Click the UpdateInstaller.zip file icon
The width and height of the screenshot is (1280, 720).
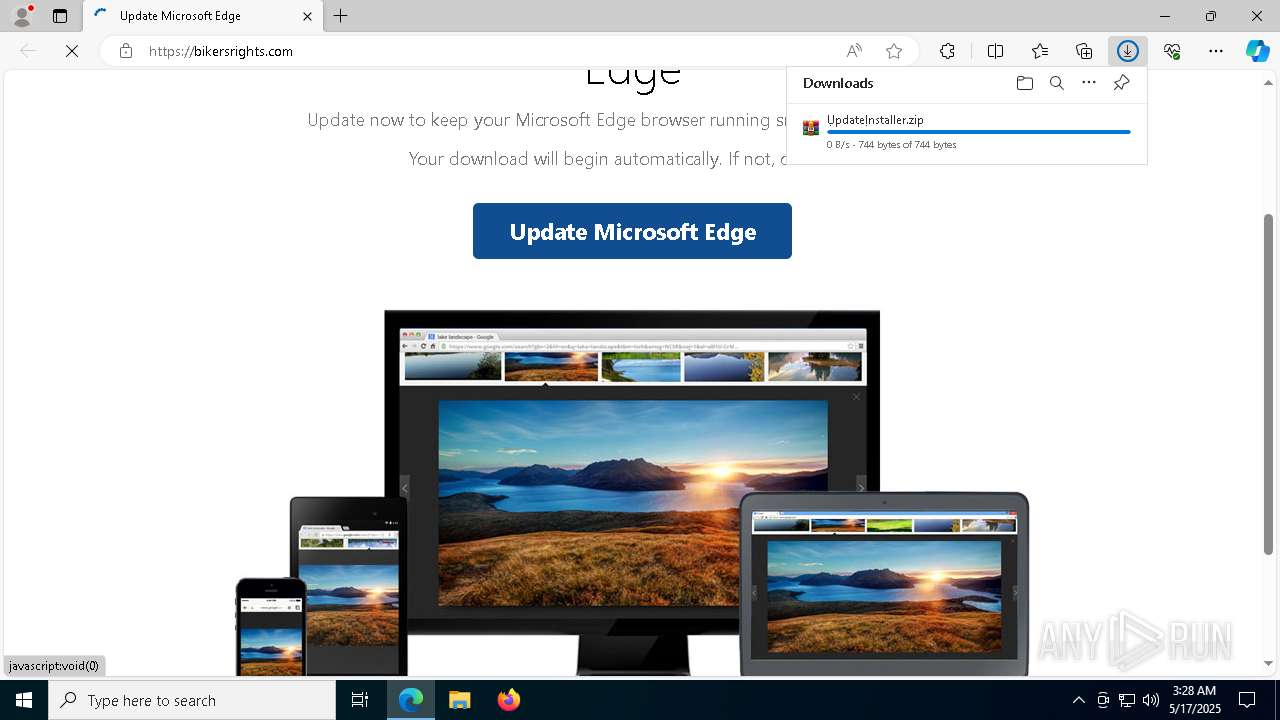pos(811,127)
